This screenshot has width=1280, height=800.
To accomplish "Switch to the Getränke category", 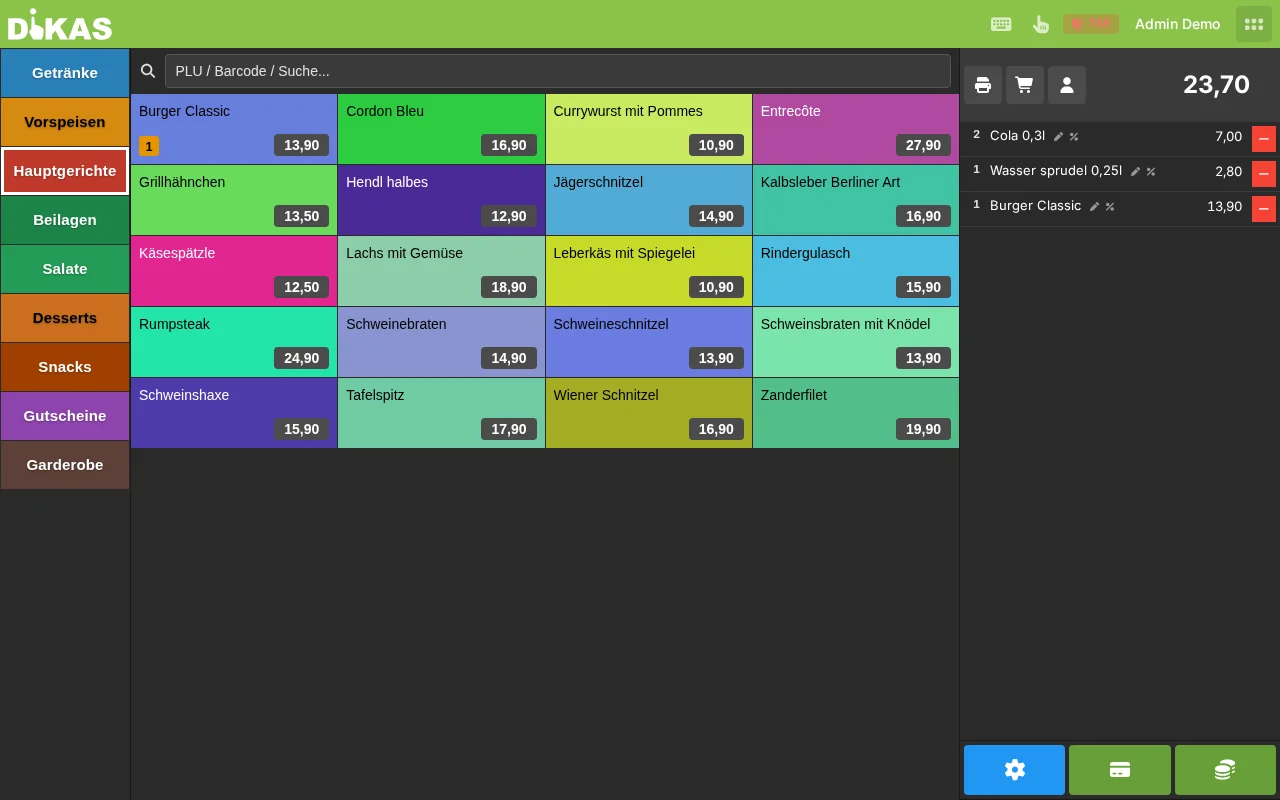I will tap(65, 73).
